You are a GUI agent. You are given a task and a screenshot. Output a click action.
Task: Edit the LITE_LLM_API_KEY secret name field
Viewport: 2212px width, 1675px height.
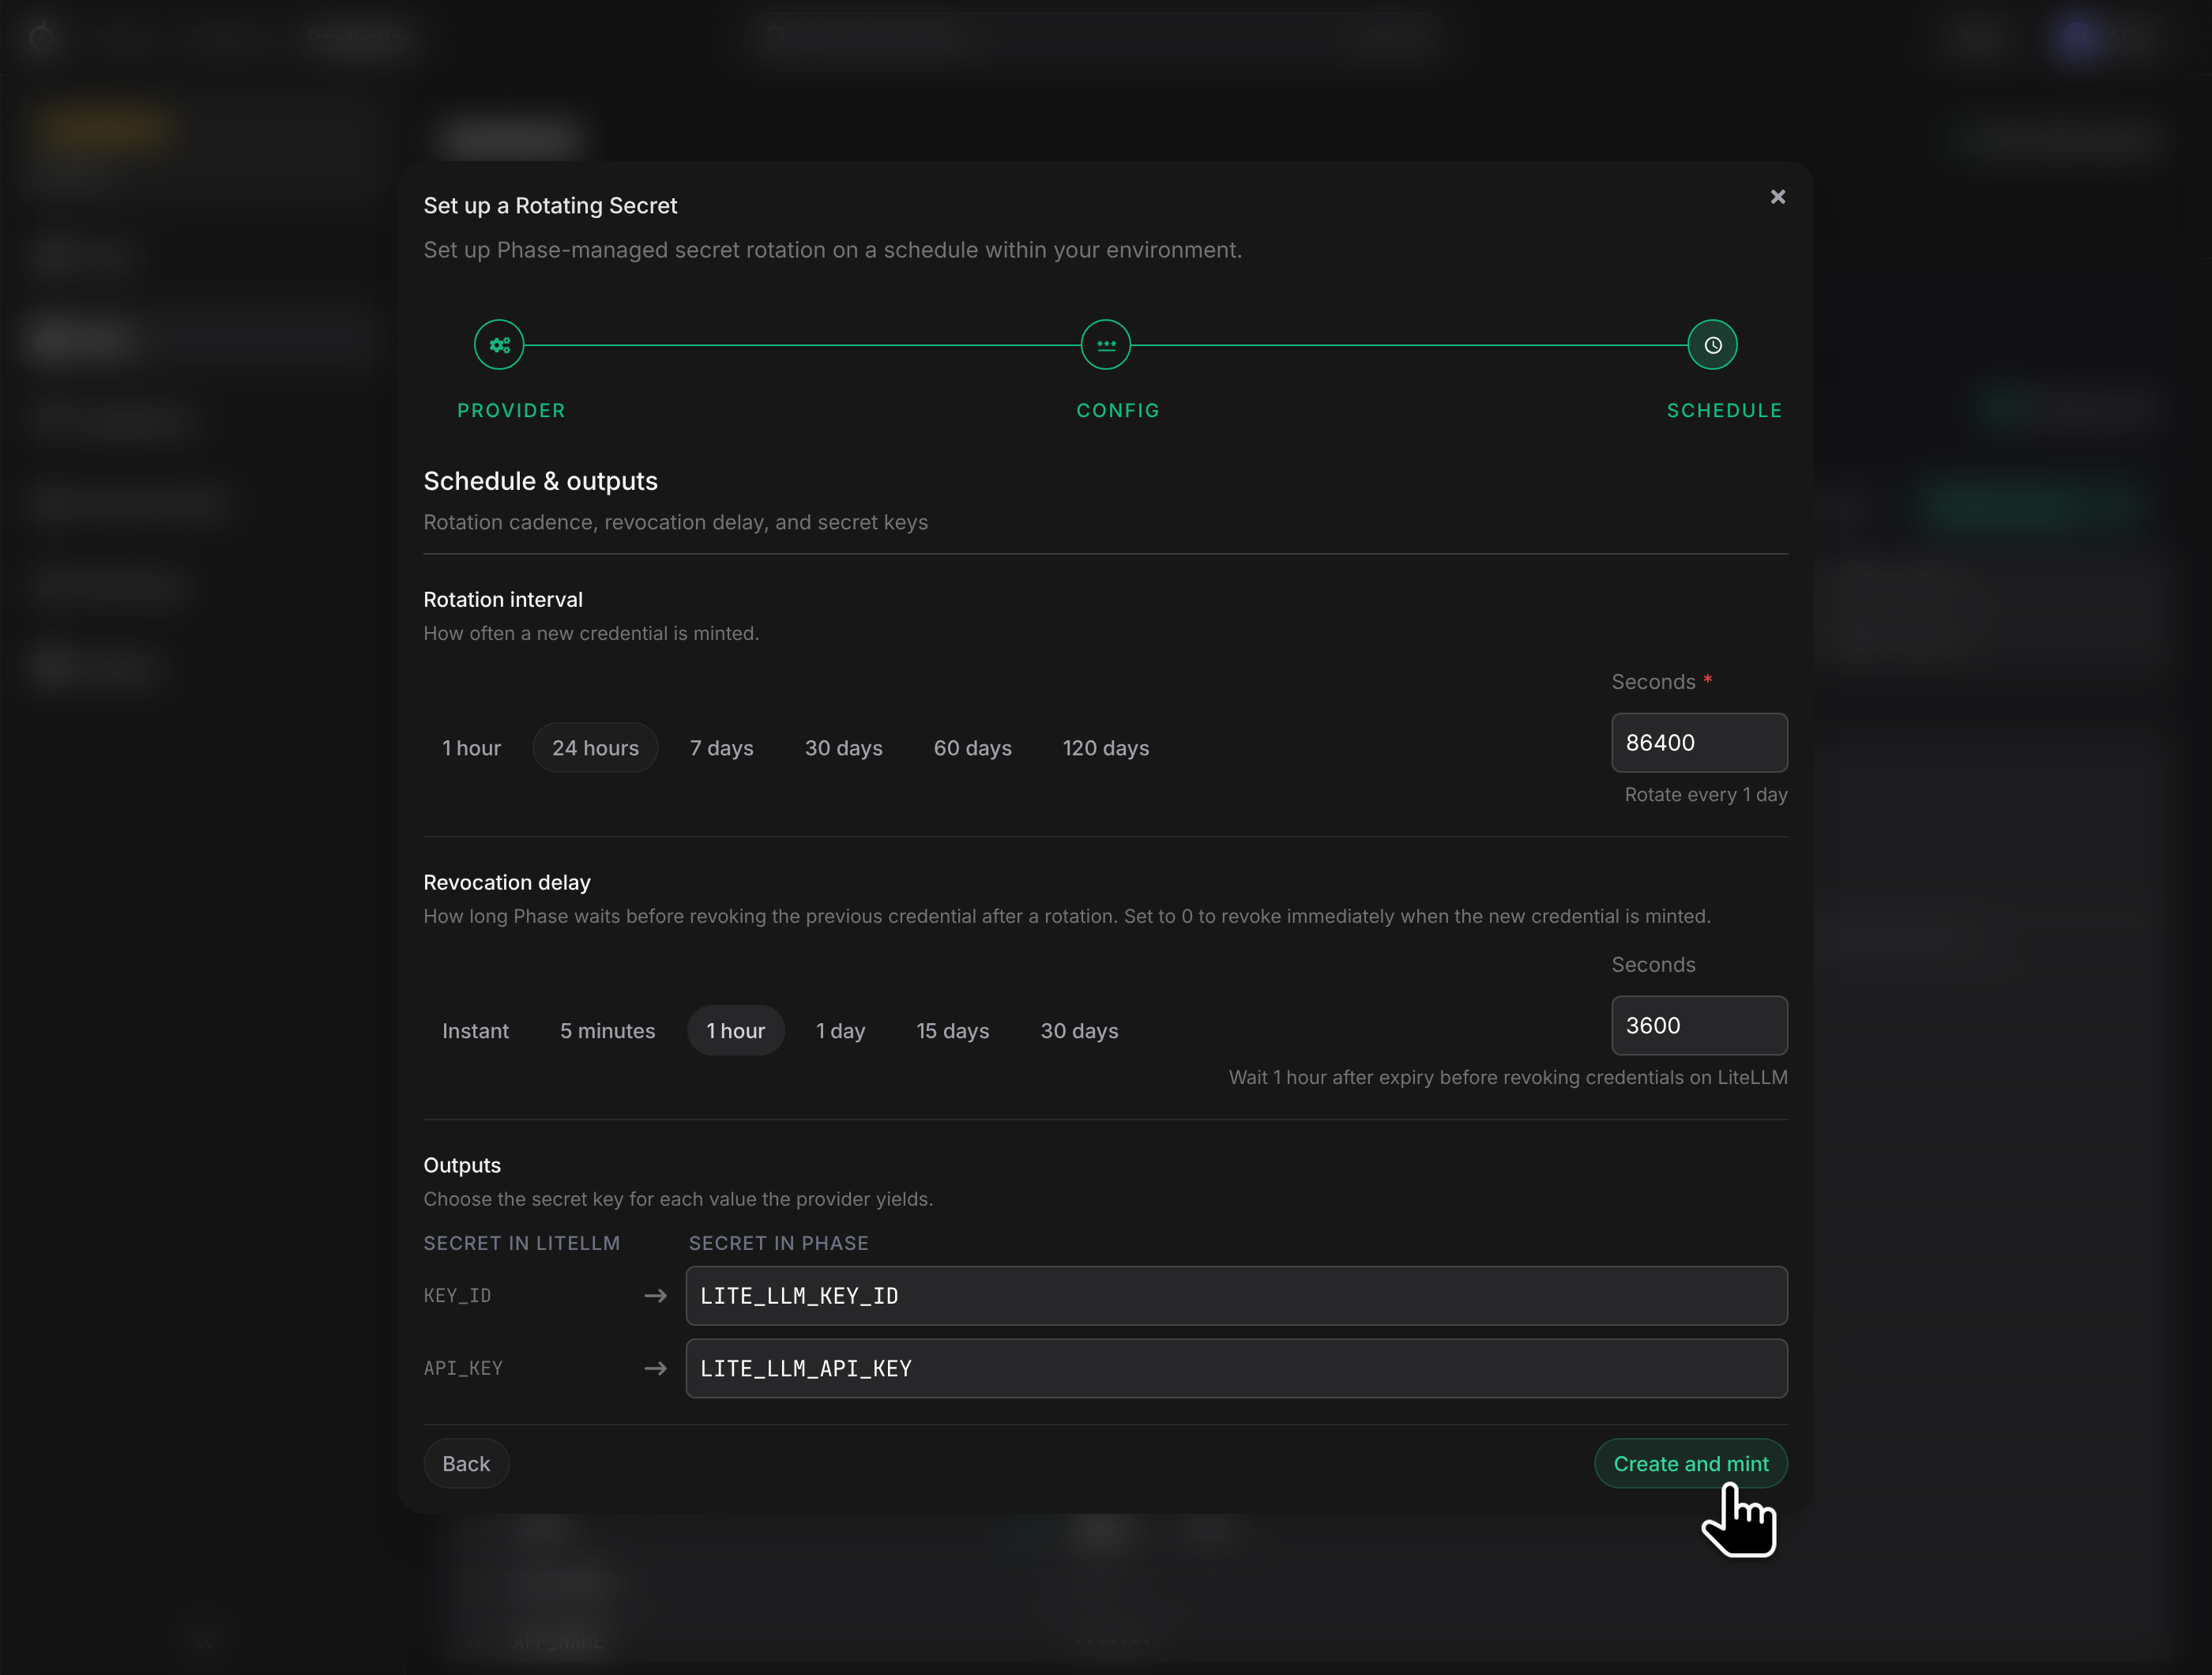1237,1369
